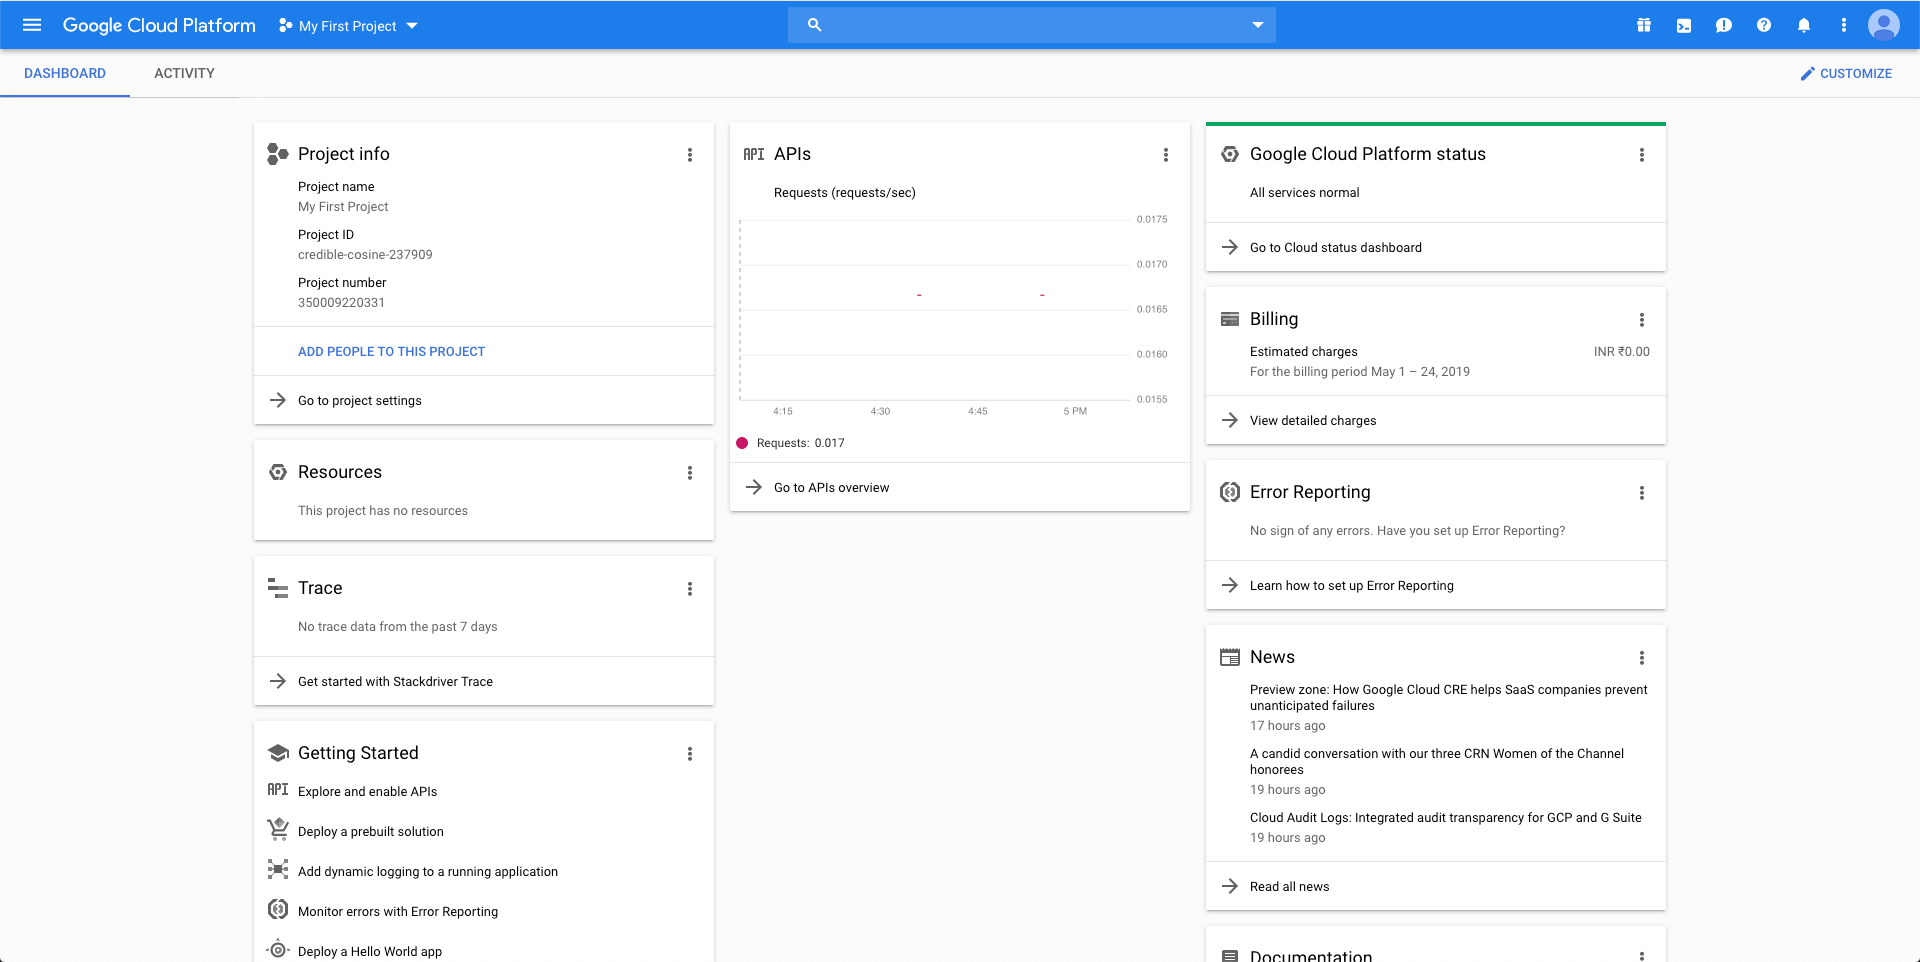Open the hamburger navigation menu
This screenshot has width=1920, height=962.
(32, 25)
